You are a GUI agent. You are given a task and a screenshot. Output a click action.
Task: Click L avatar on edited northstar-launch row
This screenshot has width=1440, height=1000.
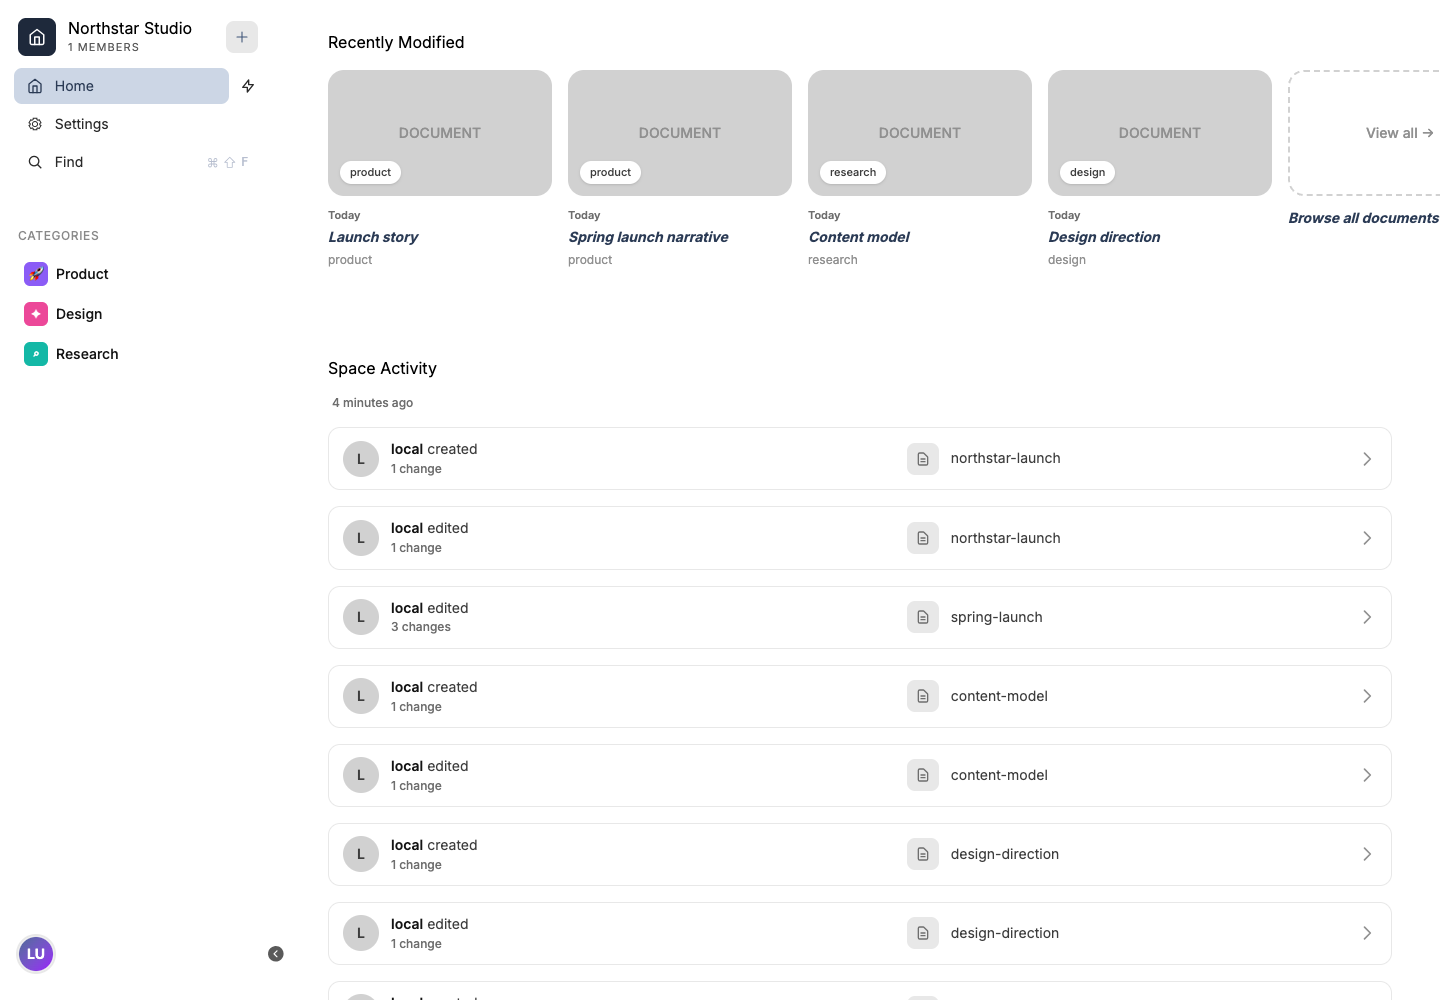361,538
